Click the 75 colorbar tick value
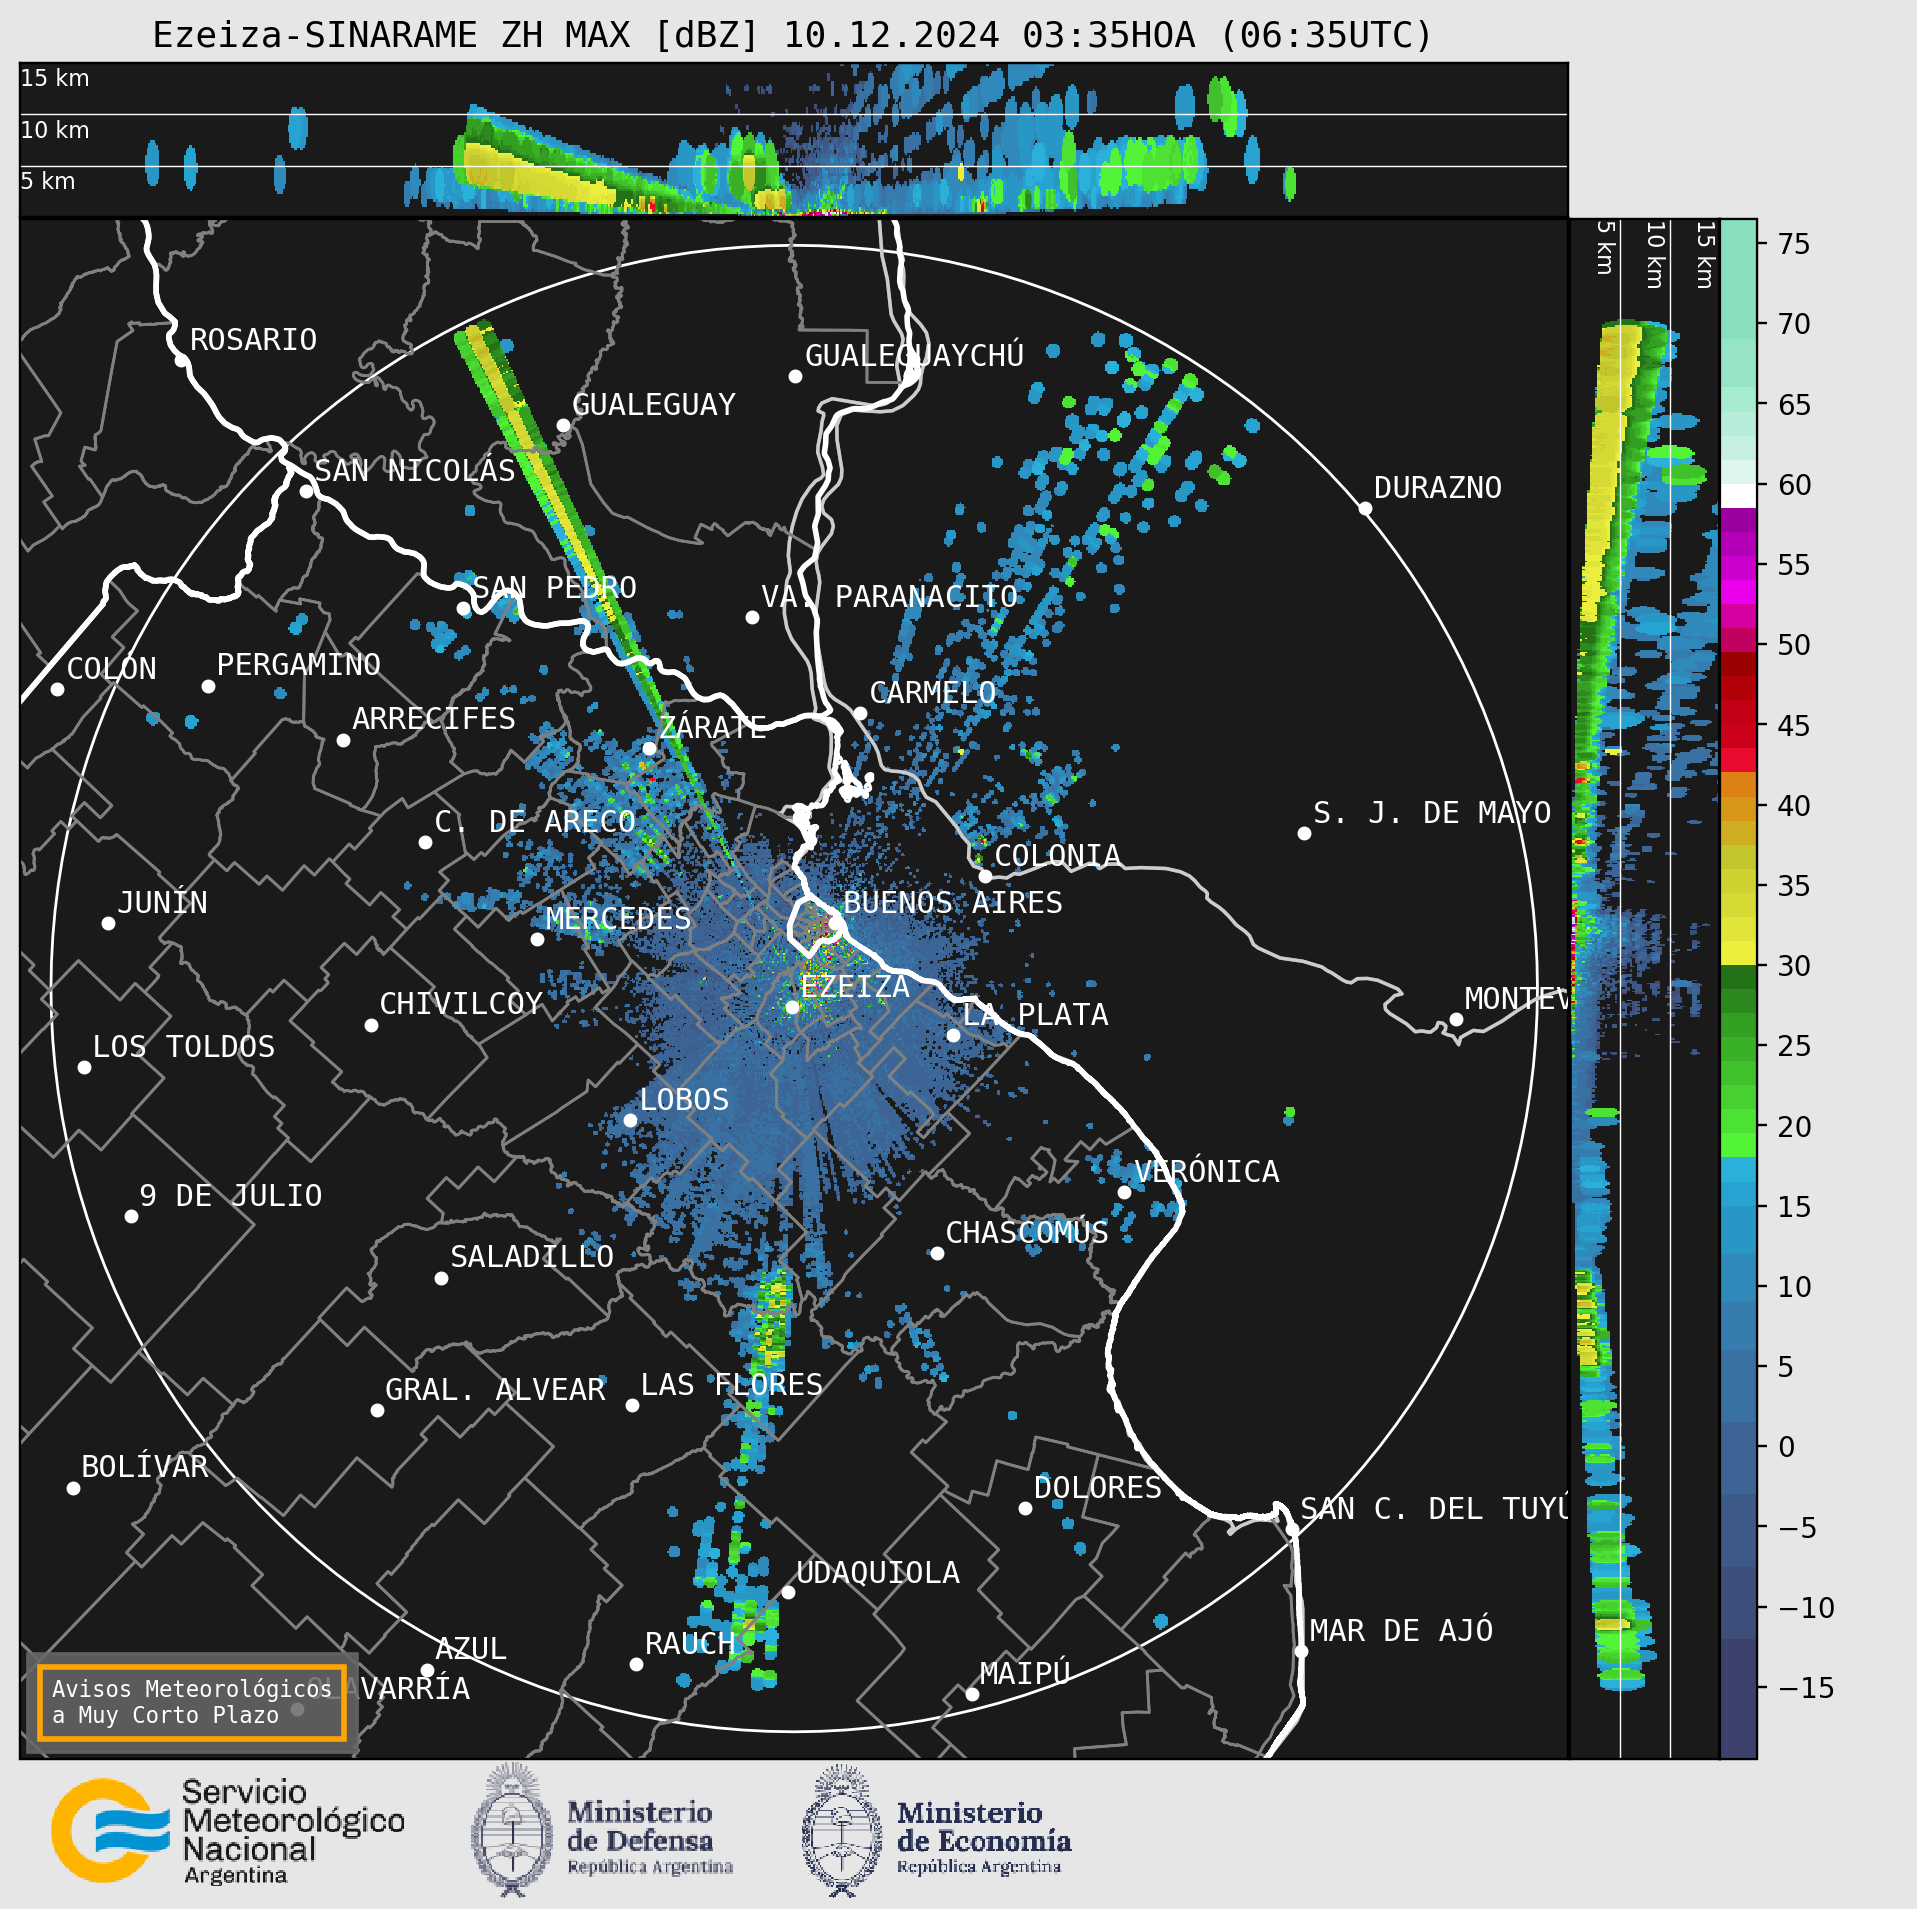 tap(1794, 244)
